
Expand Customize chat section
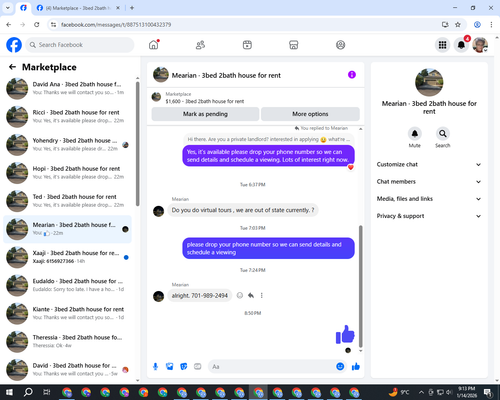point(429,164)
